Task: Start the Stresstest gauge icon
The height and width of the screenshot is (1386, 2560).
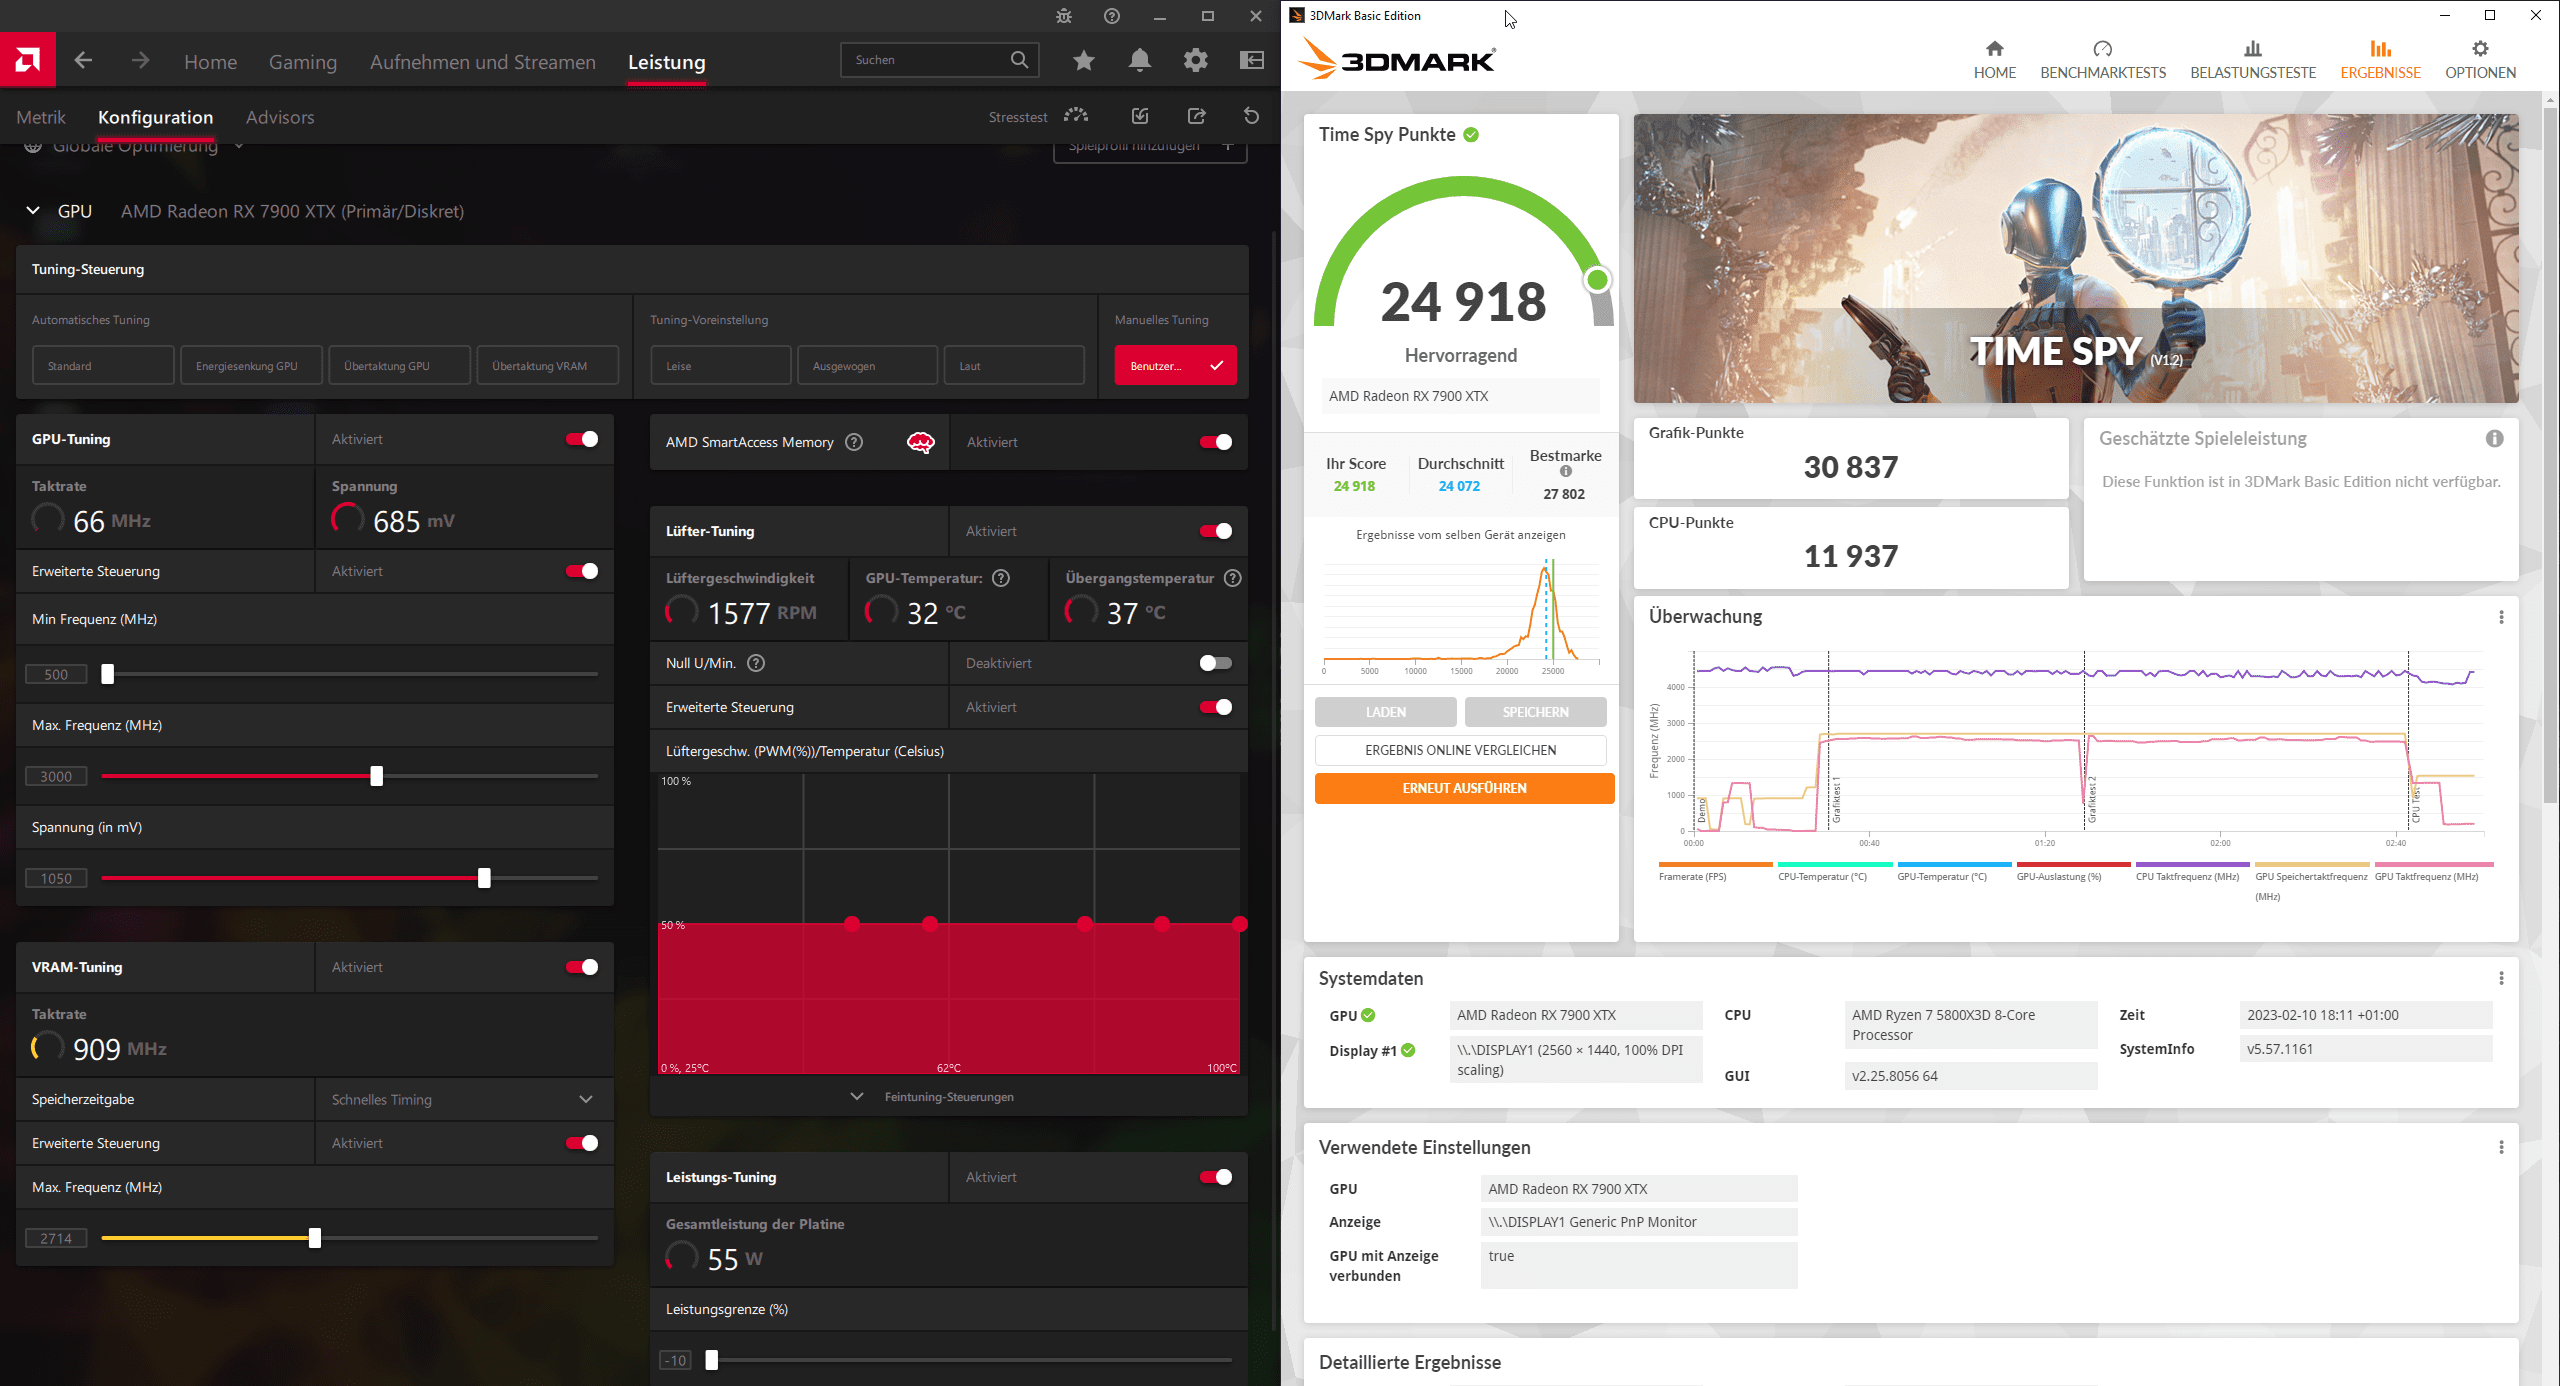Action: pyautogui.click(x=1076, y=116)
